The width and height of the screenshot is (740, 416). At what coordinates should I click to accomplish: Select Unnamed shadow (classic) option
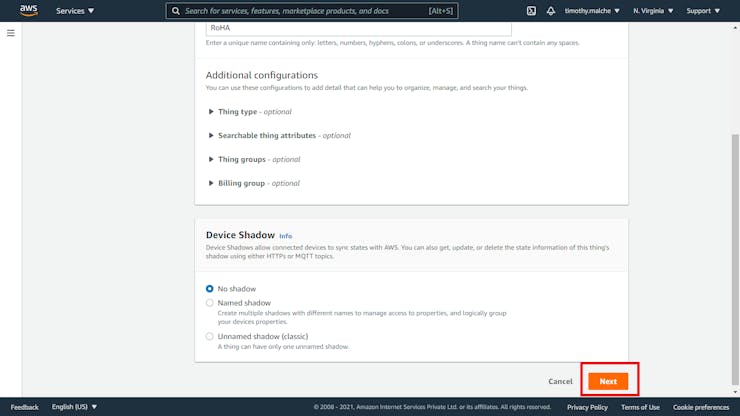tap(210, 337)
